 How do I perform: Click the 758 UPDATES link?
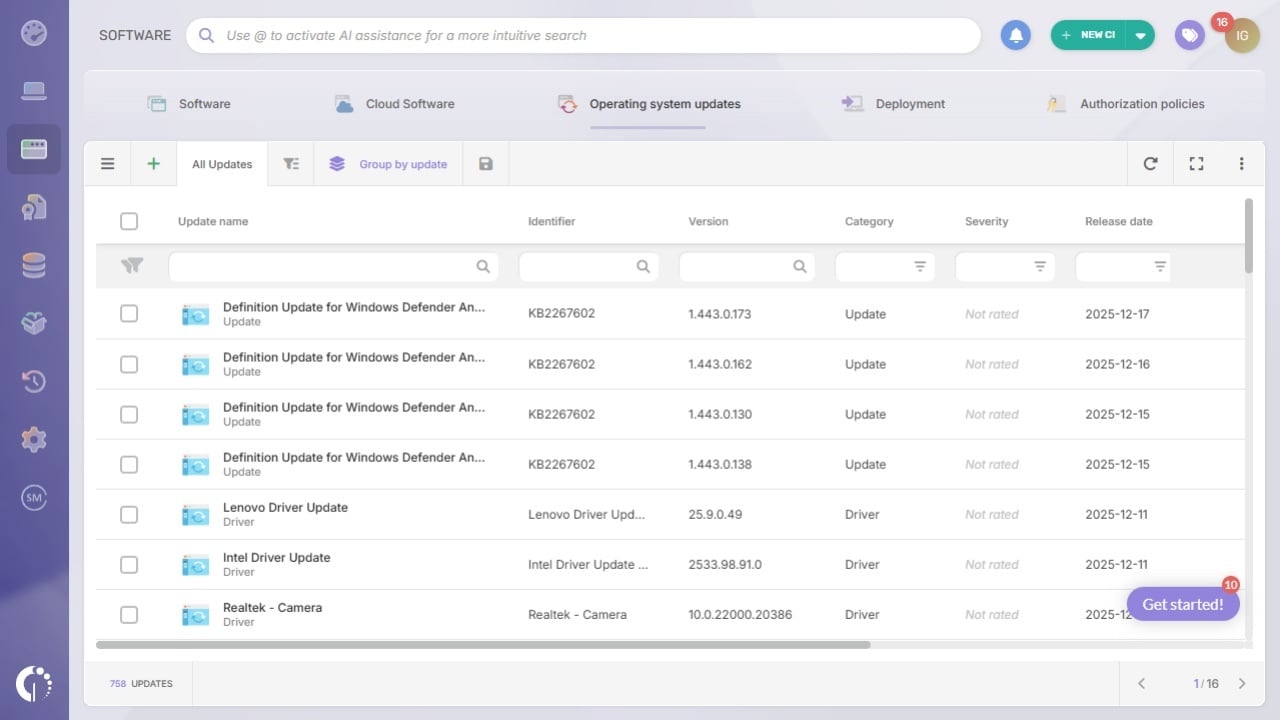(x=140, y=683)
